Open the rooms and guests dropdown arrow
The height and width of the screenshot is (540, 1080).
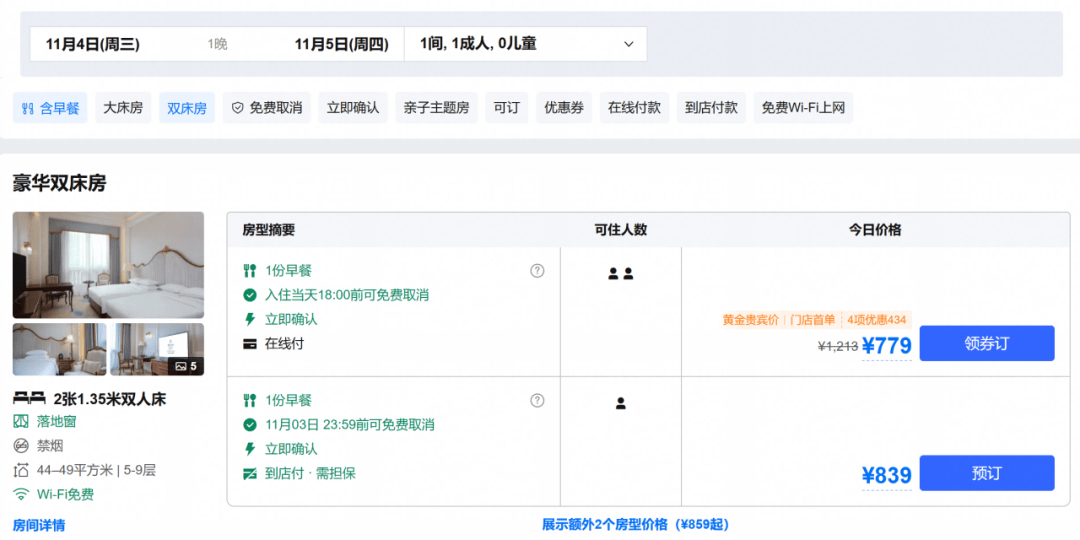[628, 44]
